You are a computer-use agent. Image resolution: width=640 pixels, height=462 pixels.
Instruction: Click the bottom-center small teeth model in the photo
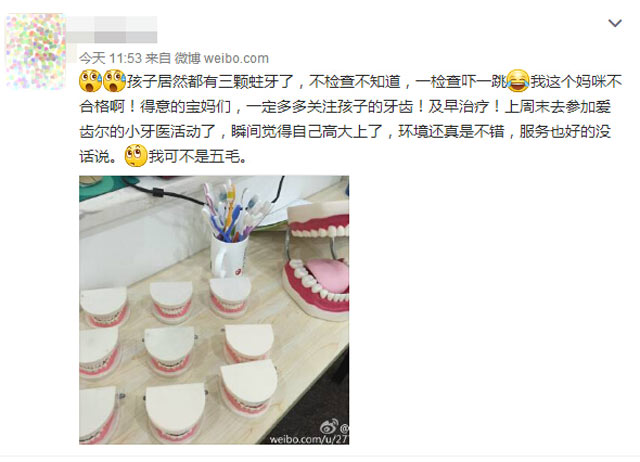click(x=176, y=412)
